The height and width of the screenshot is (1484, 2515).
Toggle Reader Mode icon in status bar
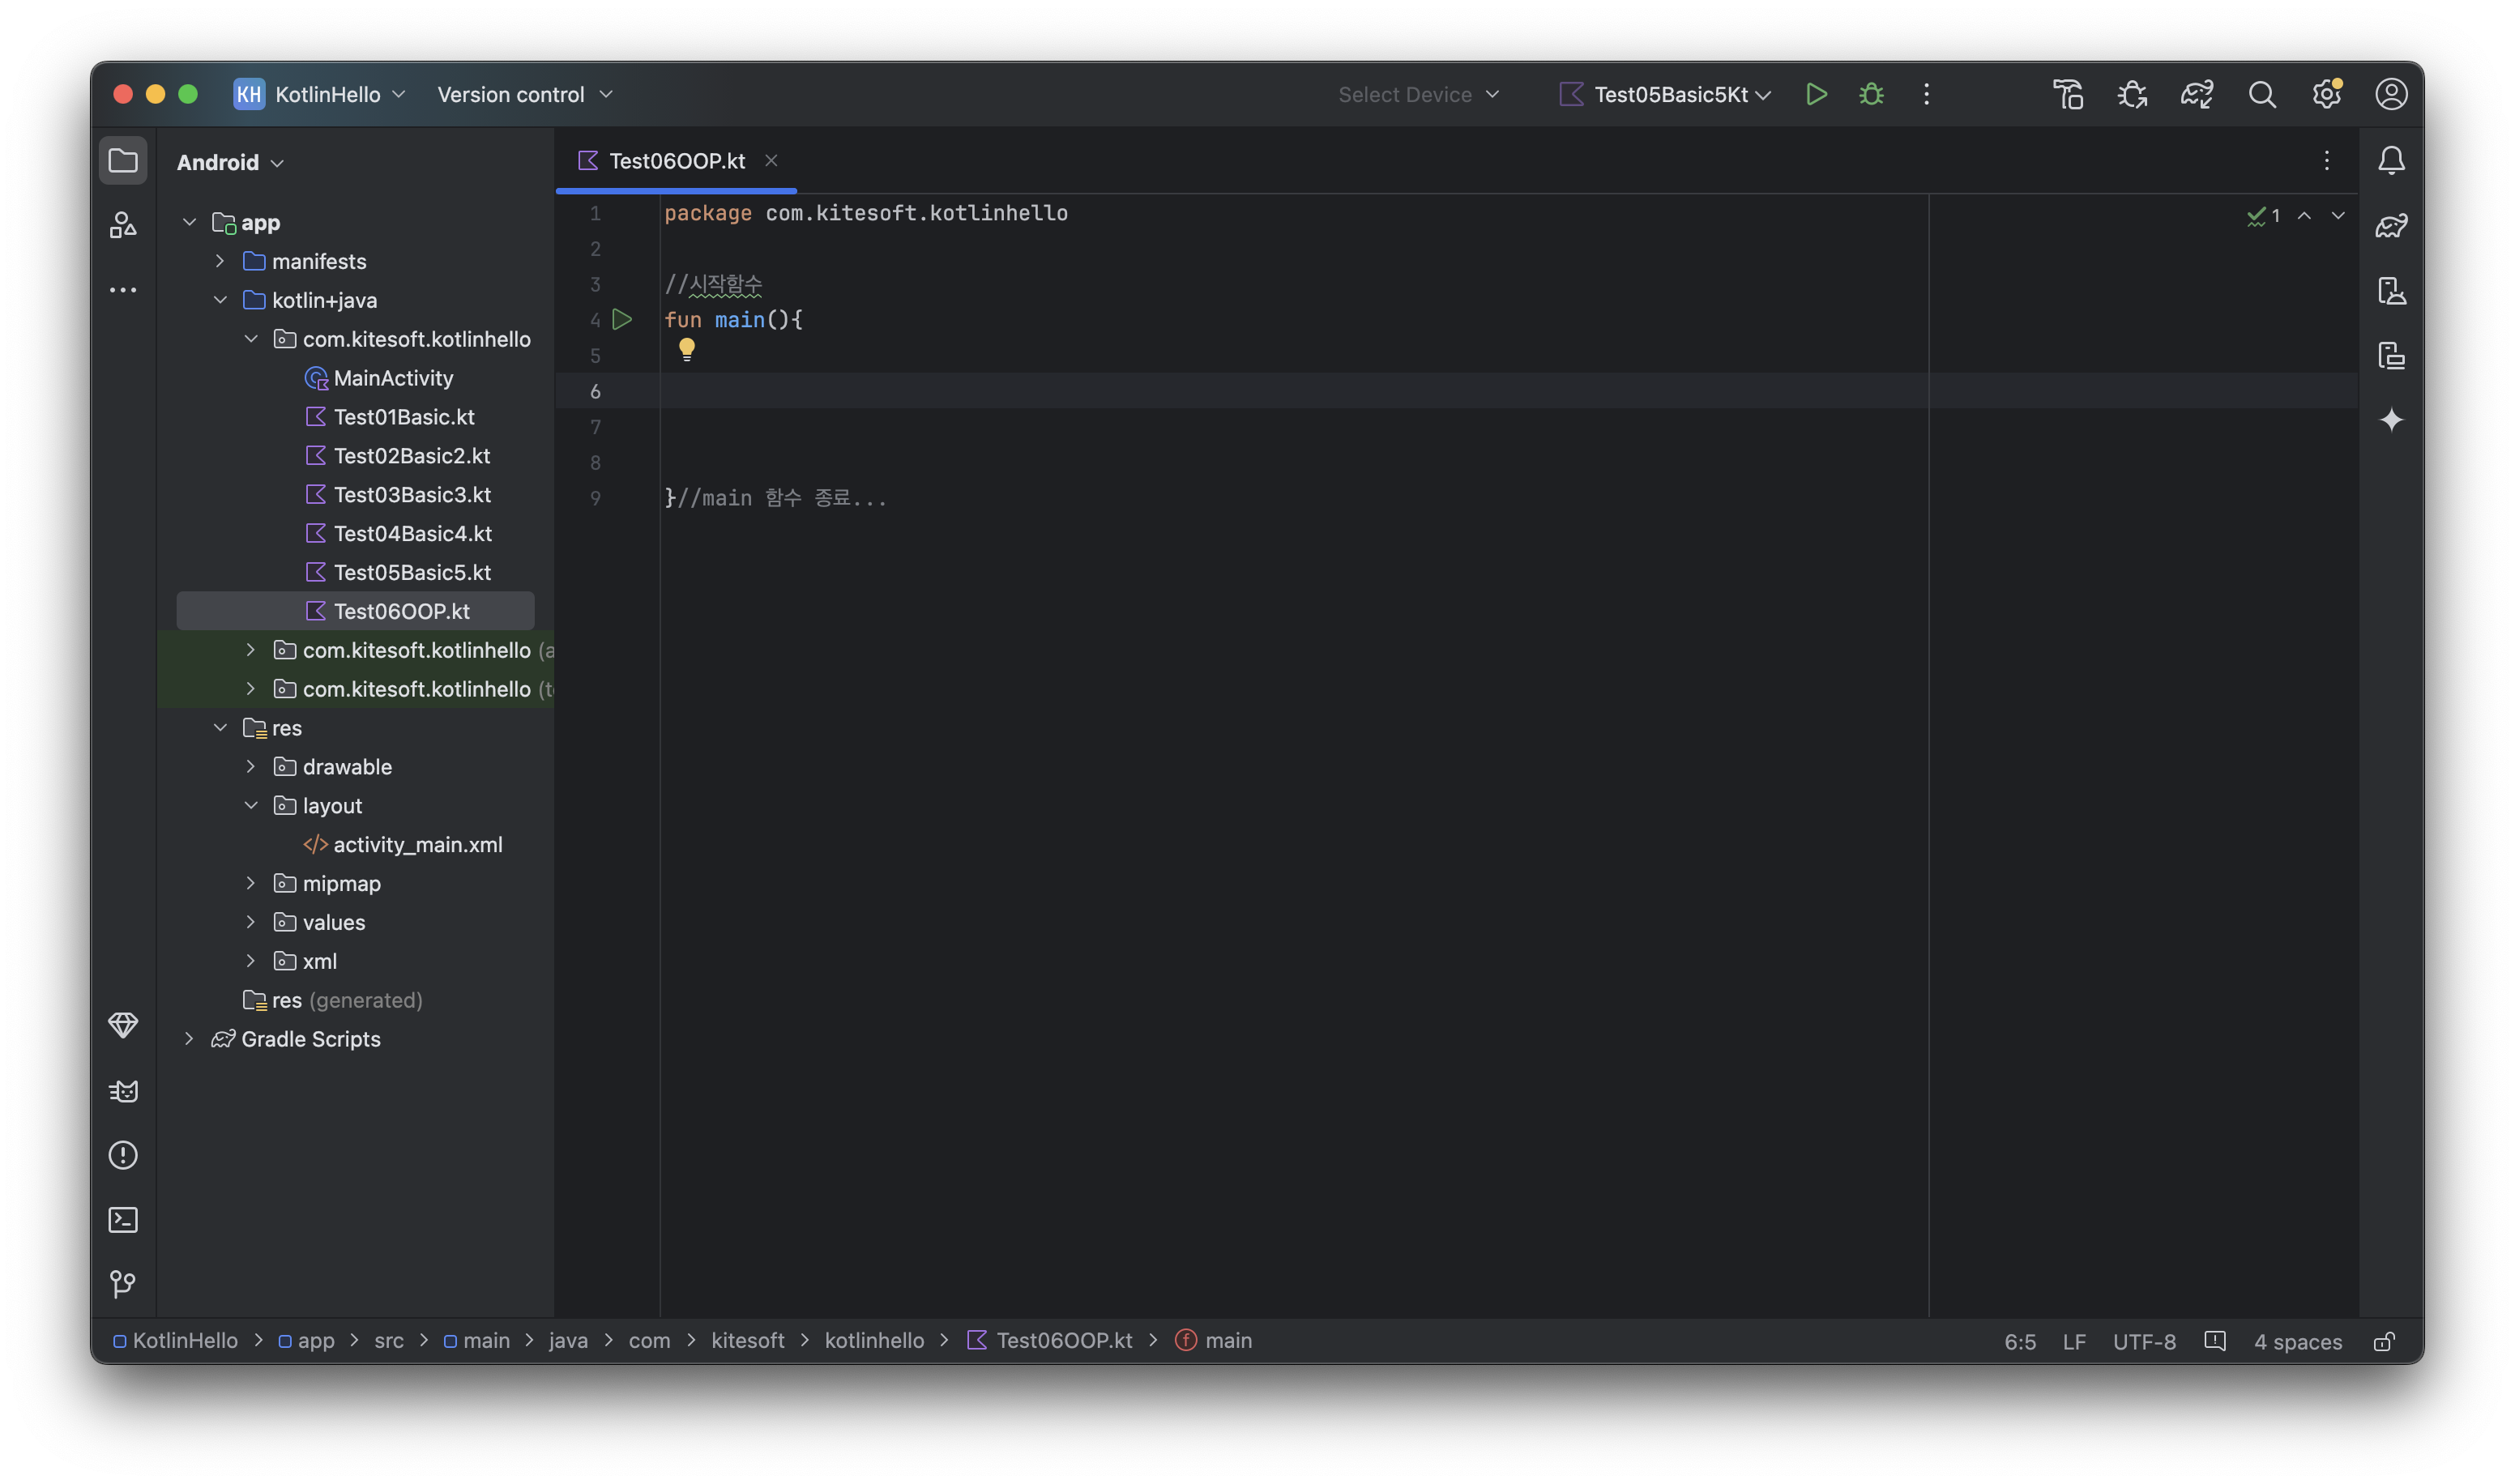point(2215,1341)
